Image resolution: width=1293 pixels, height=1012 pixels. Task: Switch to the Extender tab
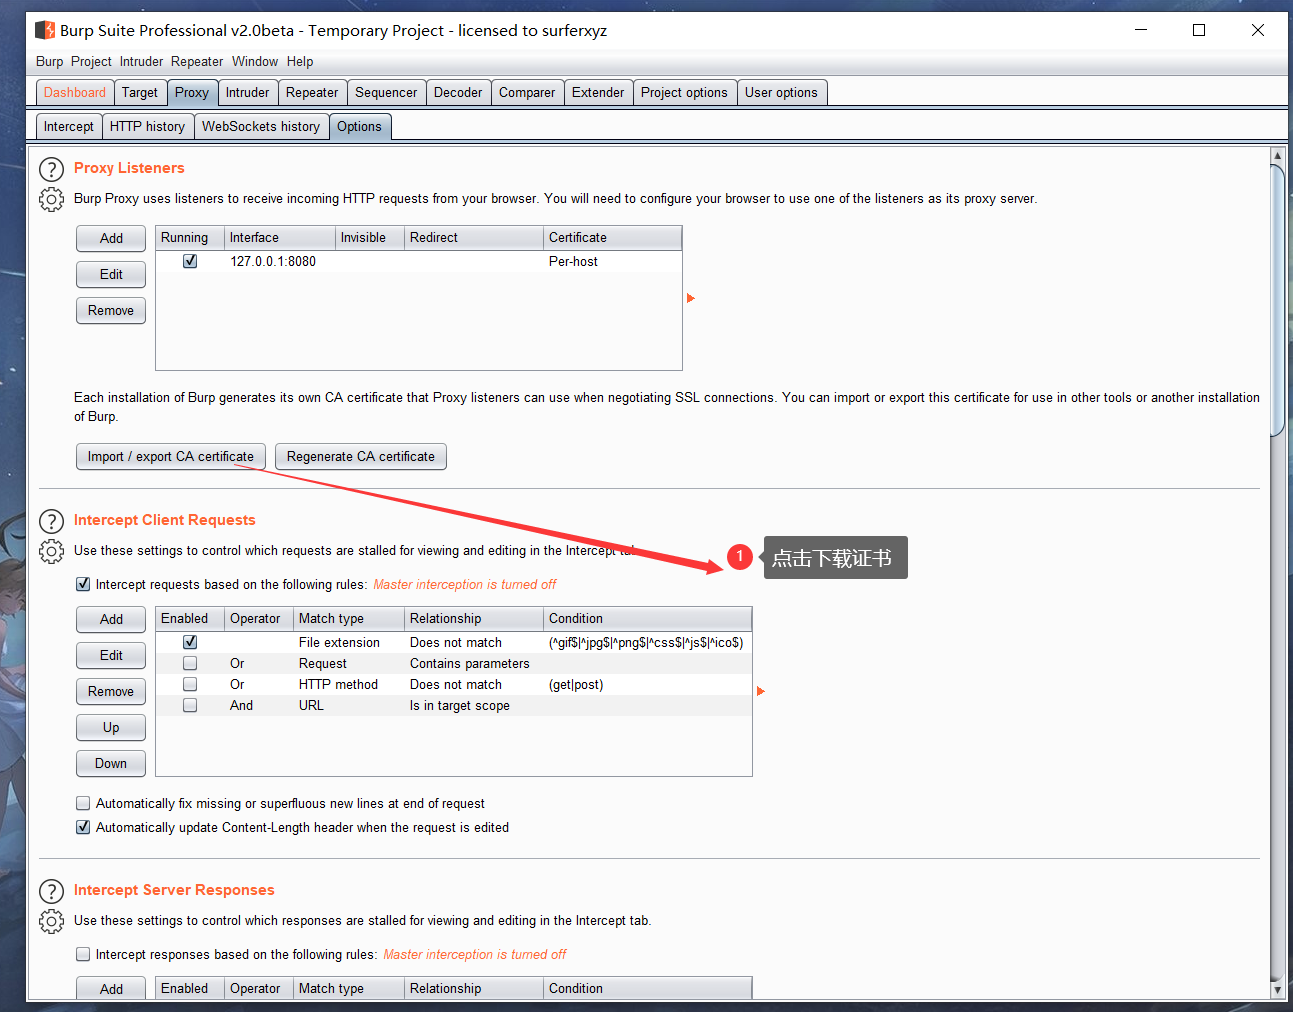pyautogui.click(x=598, y=92)
